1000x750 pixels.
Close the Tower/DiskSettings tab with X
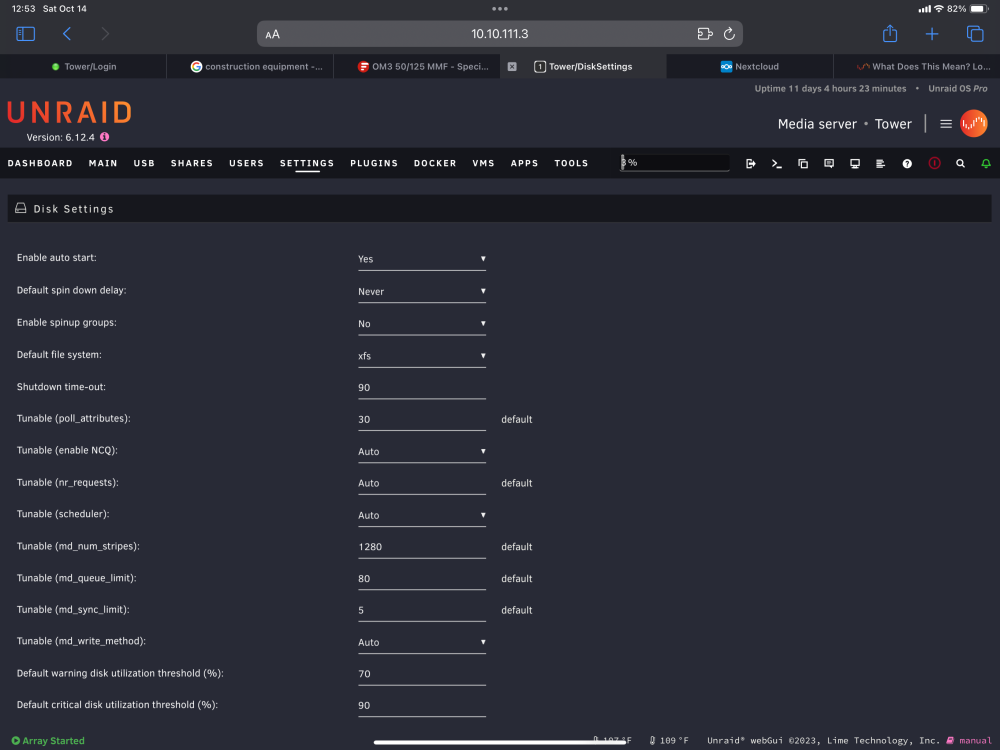(512, 66)
